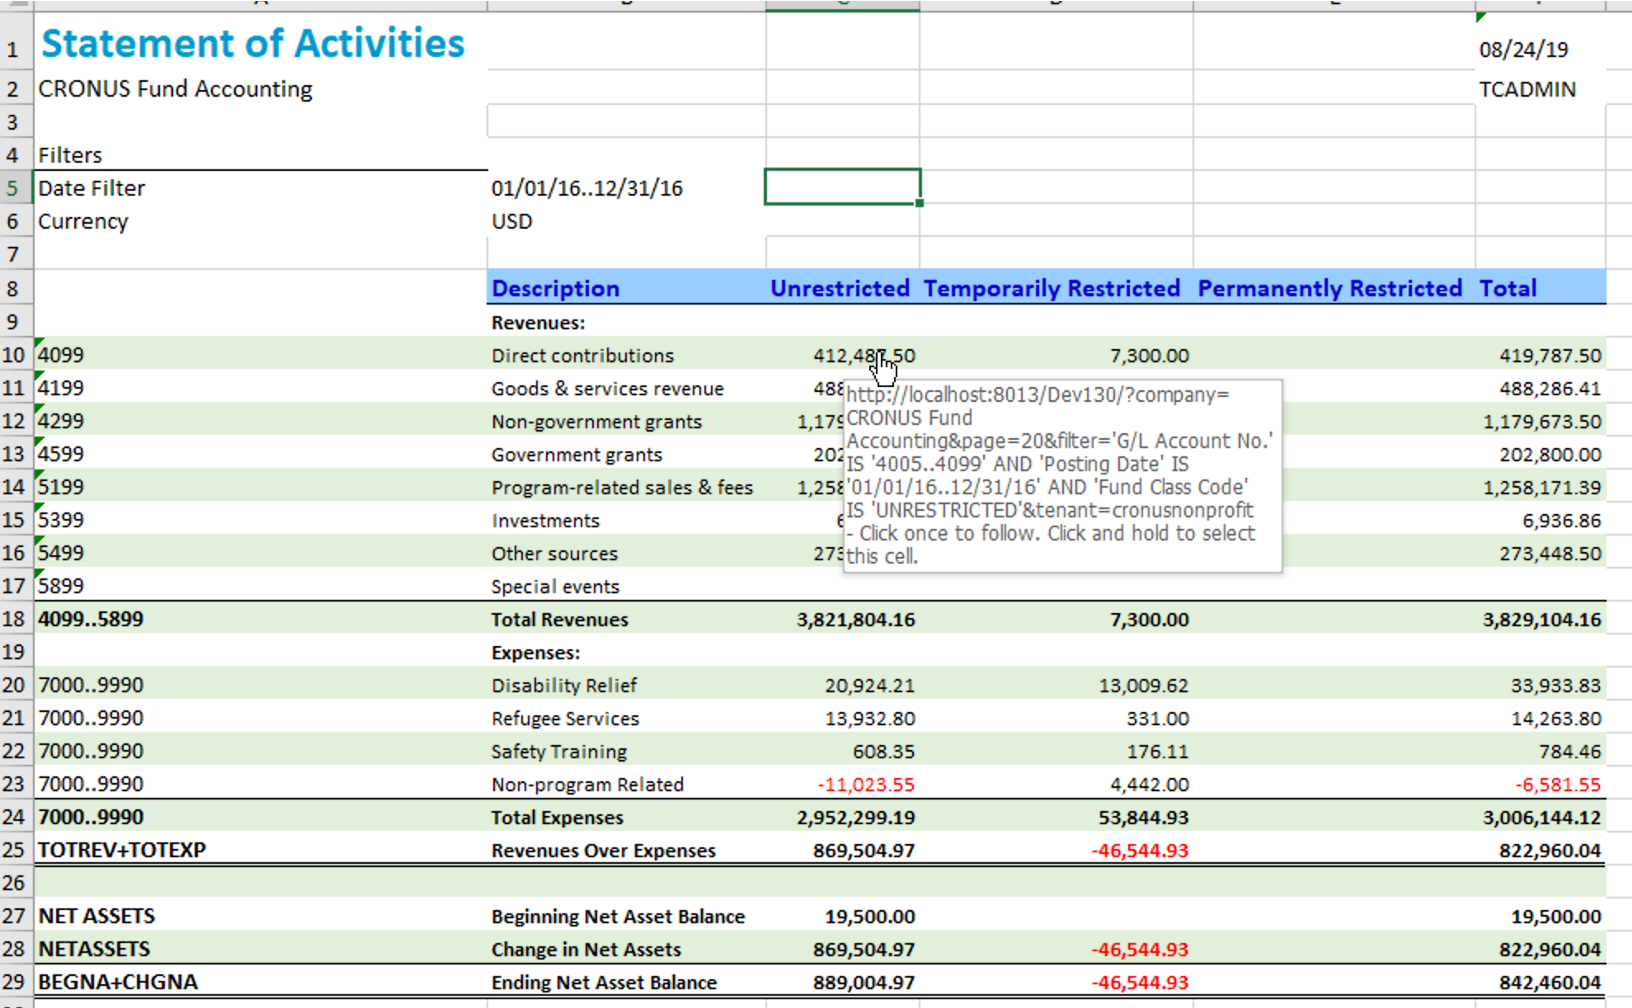
Task: Click the fill handle of the selected cell
Action: [921, 203]
